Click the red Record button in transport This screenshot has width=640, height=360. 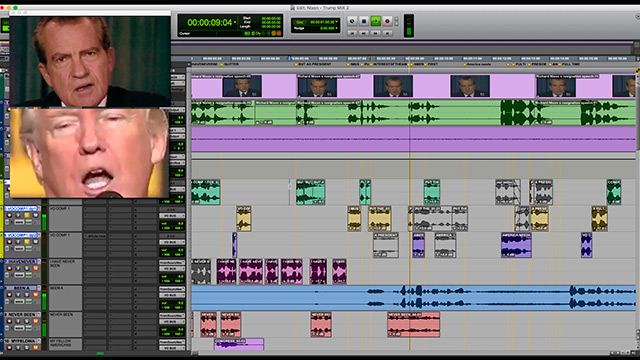387,21
